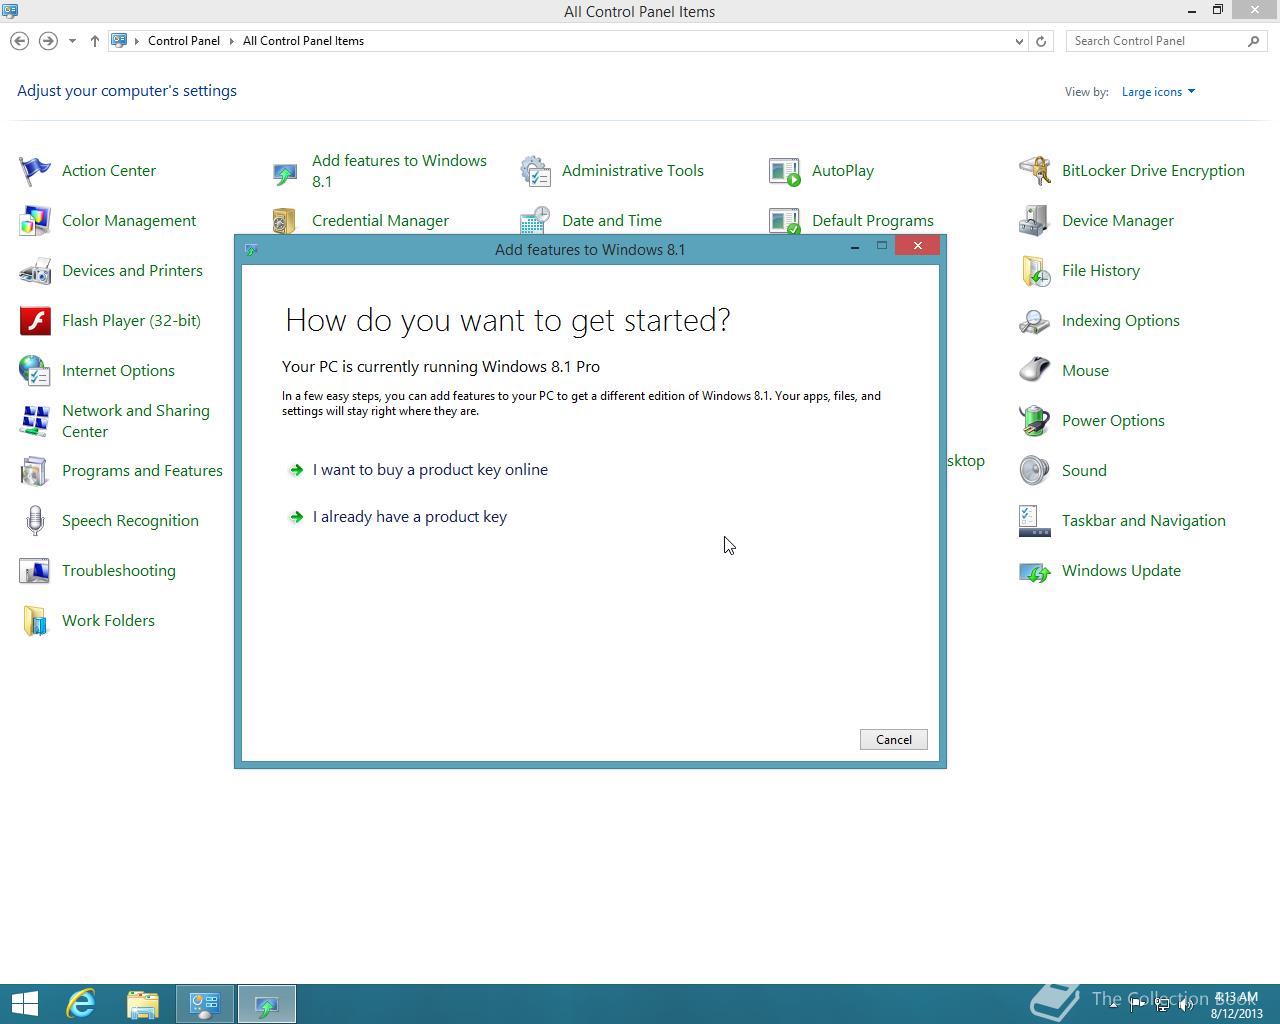The image size is (1280, 1024).
Task: Open the BitLocker Drive Encryption icon
Action: coord(1035,171)
